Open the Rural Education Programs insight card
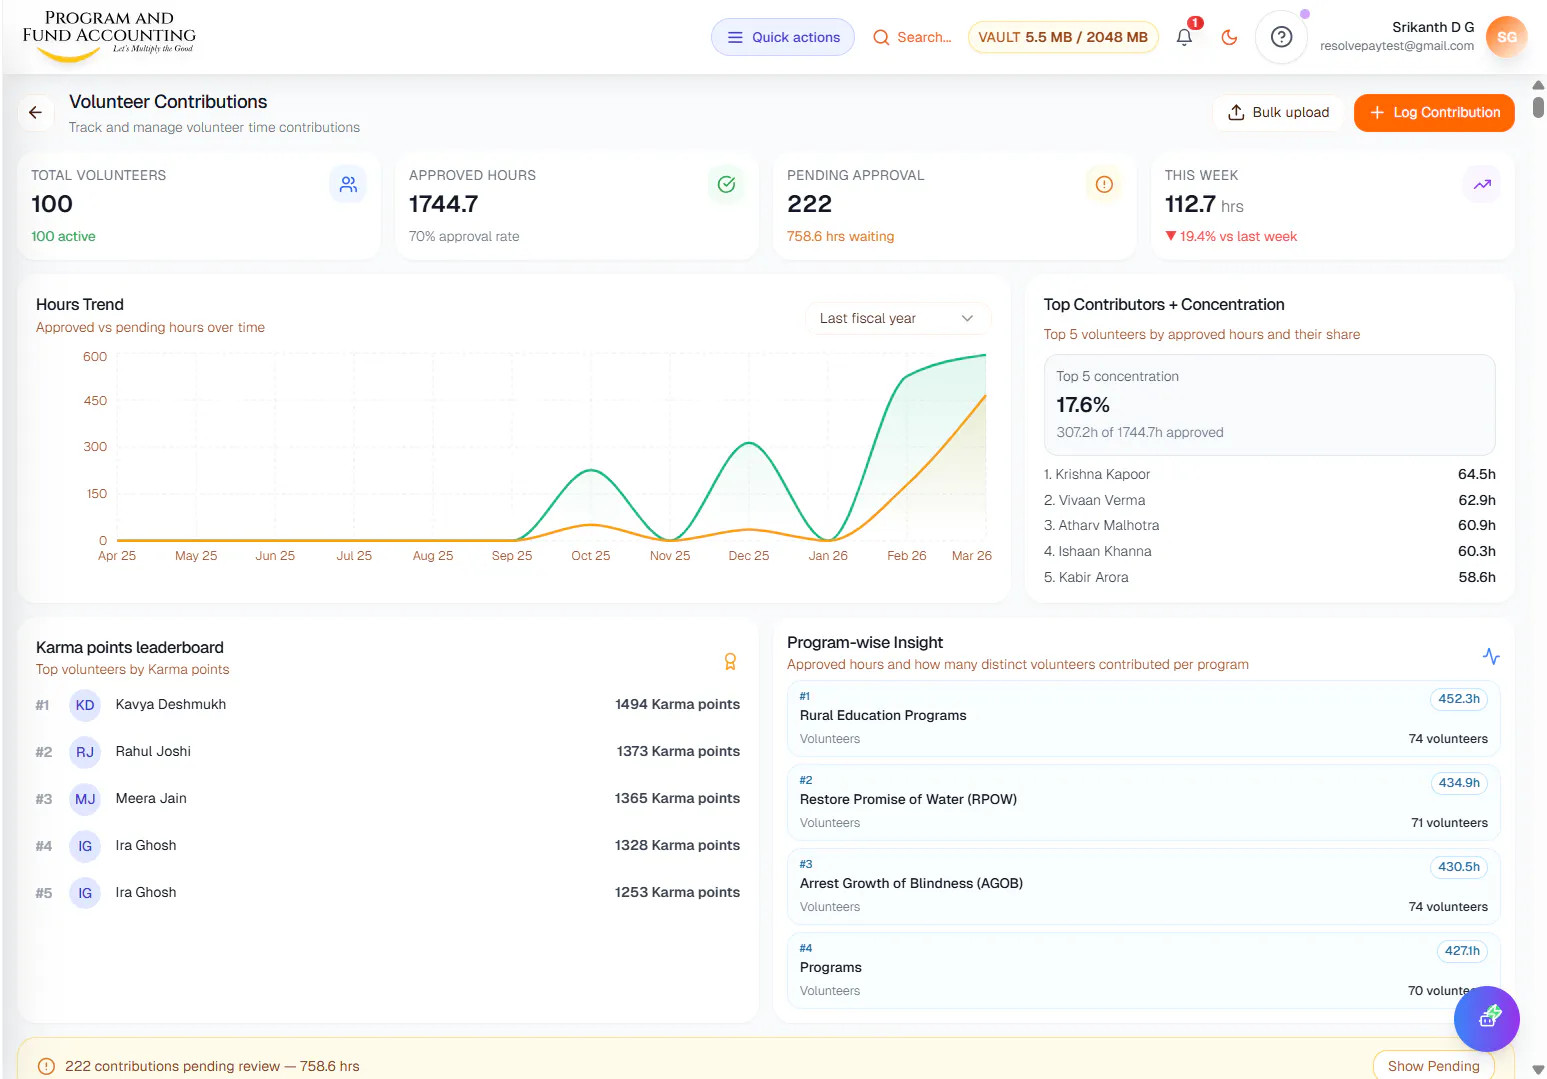Screen dimensions: 1547x1079 [1144, 718]
